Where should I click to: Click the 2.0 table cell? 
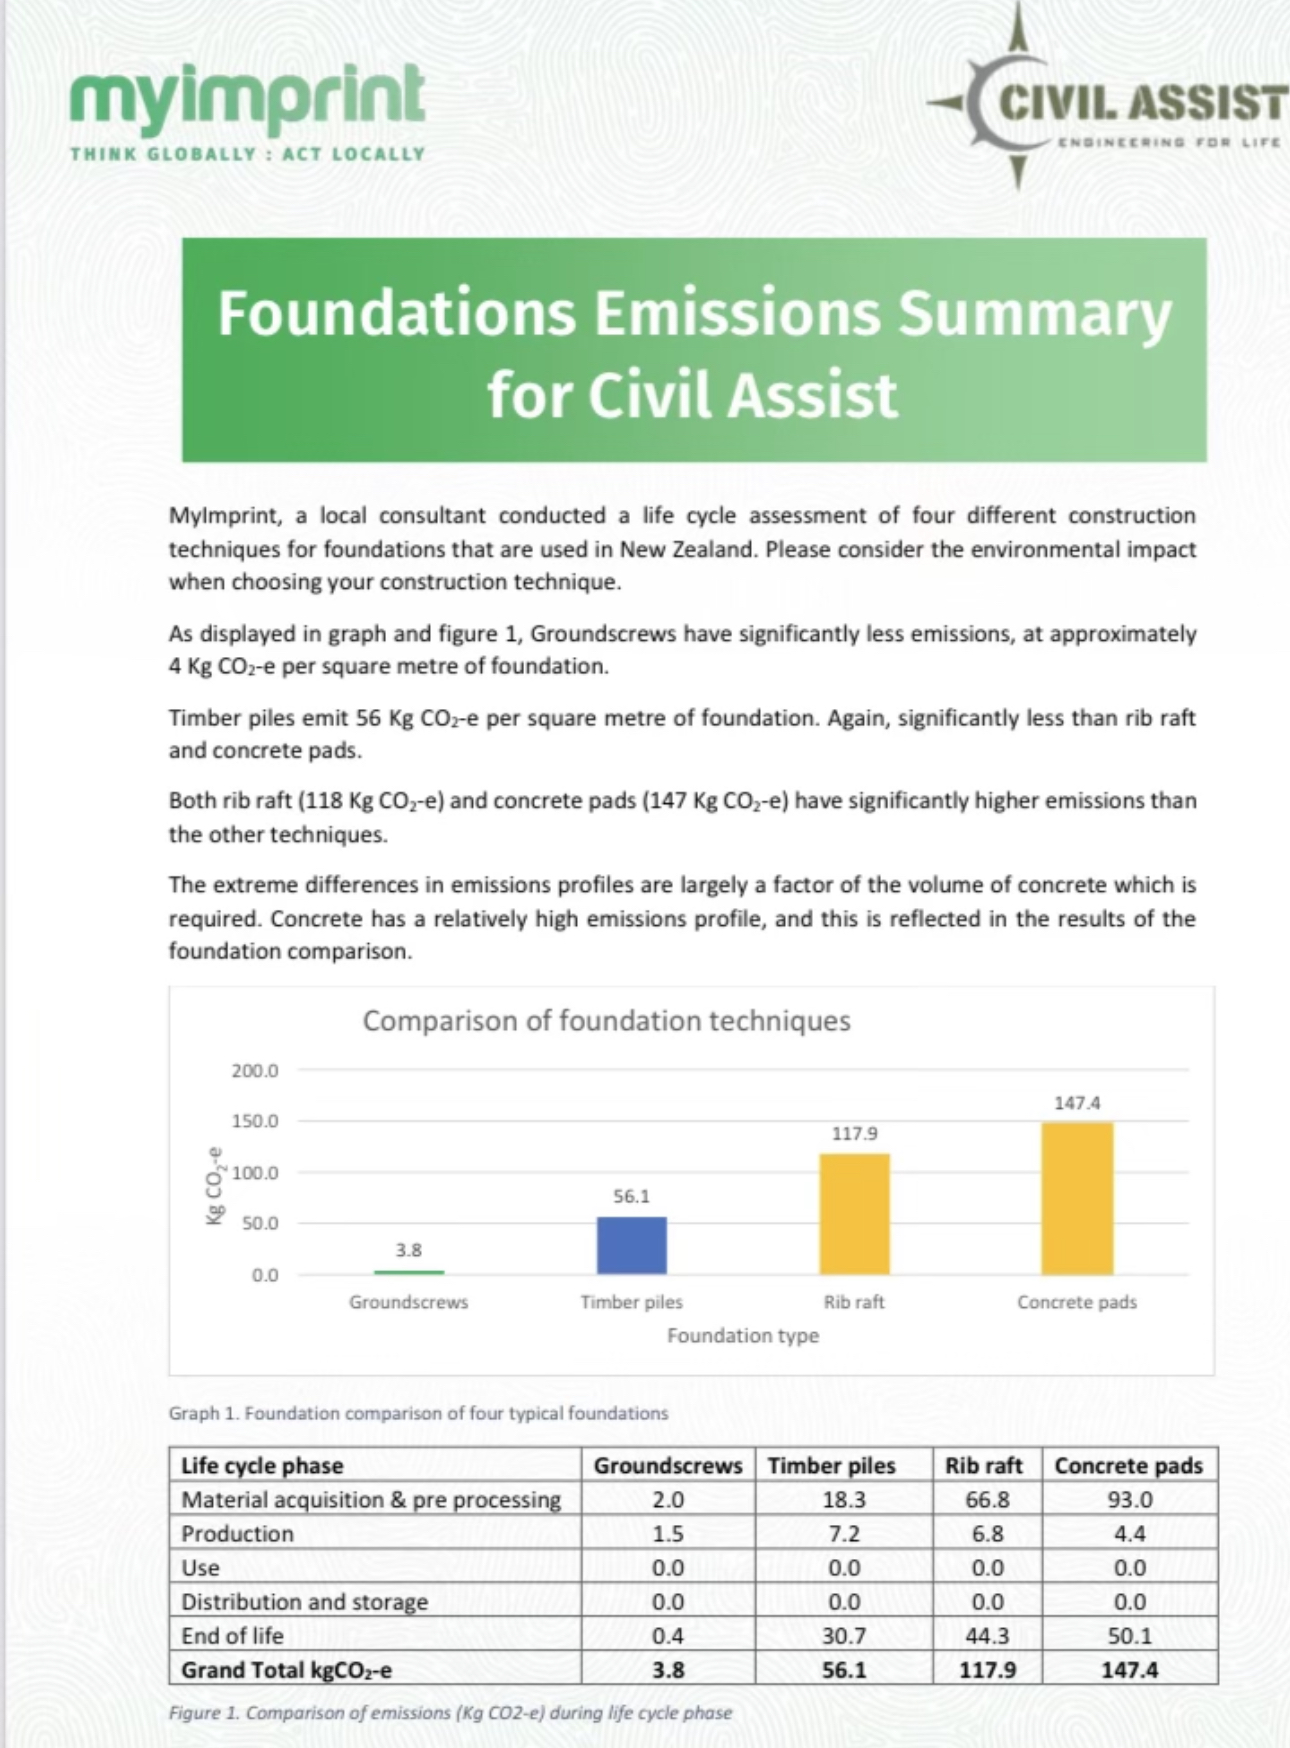[x=668, y=1500]
